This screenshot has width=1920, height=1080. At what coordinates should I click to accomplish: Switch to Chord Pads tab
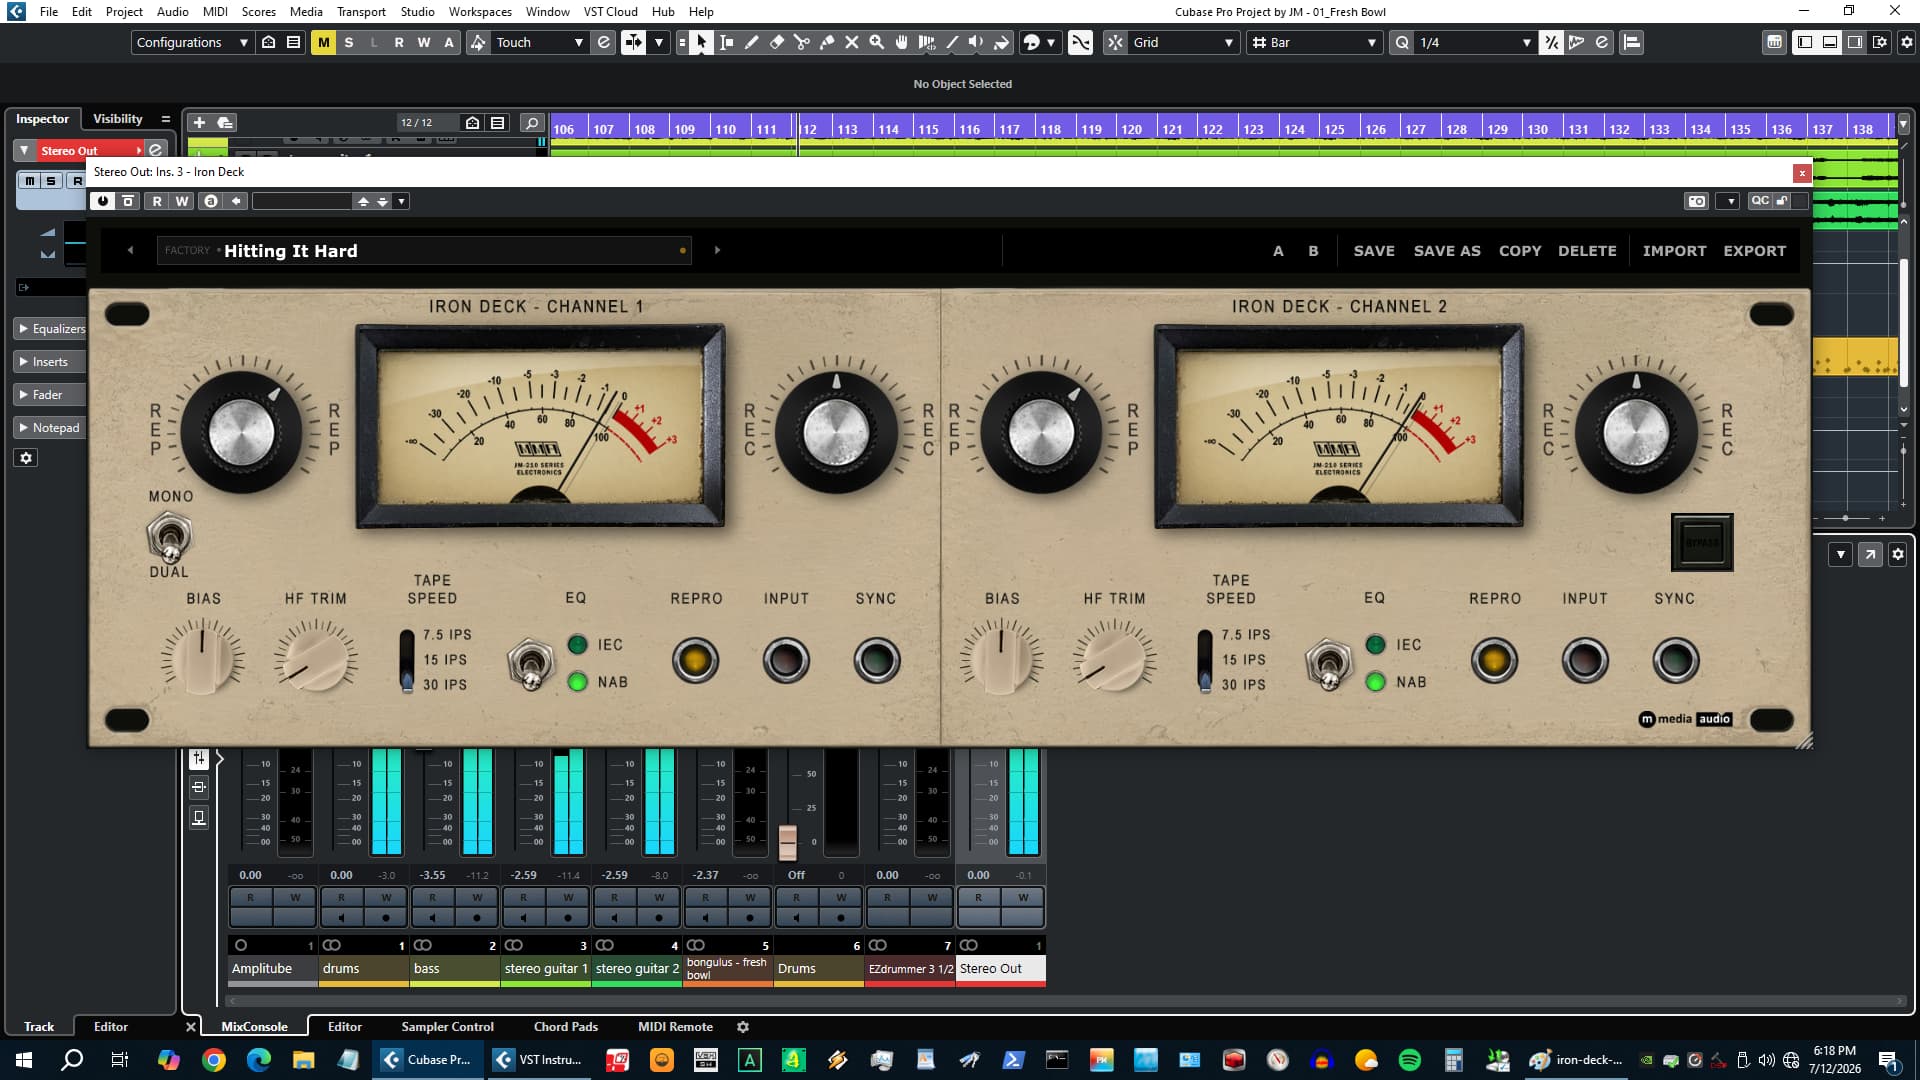(x=566, y=1026)
